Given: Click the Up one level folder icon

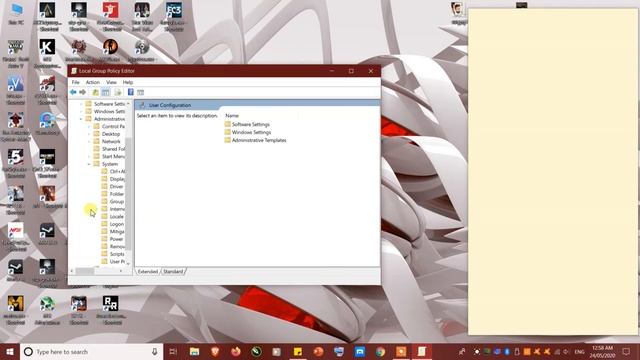Looking at the screenshot, I should tap(96, 92).
